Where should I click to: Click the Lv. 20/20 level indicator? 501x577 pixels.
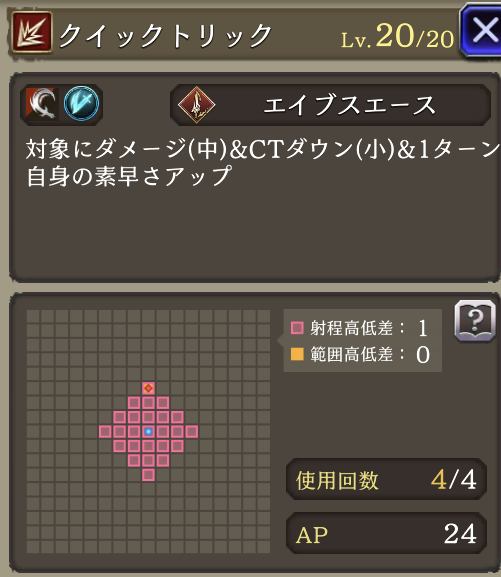398,37
